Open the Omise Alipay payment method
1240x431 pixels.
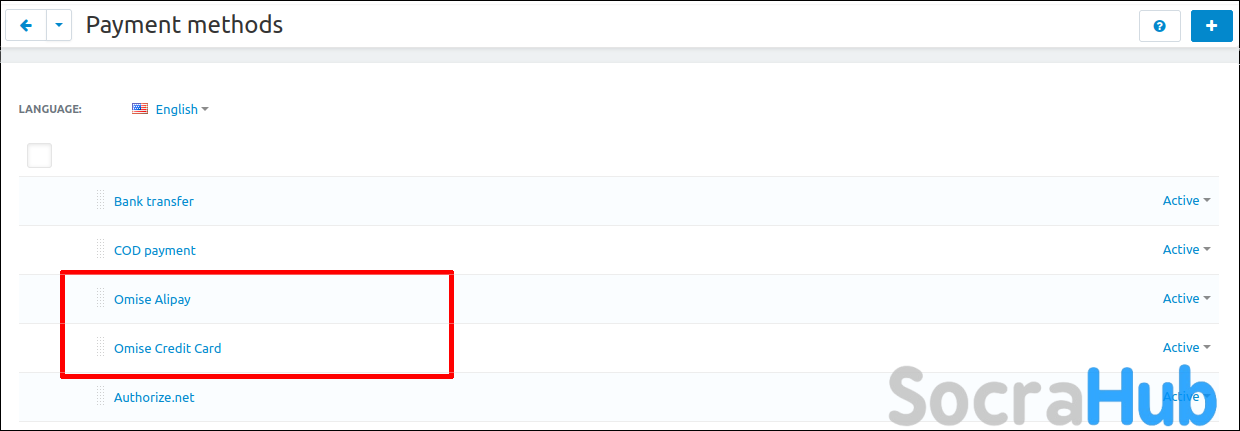pyautogui.click(x=152, y=299)
